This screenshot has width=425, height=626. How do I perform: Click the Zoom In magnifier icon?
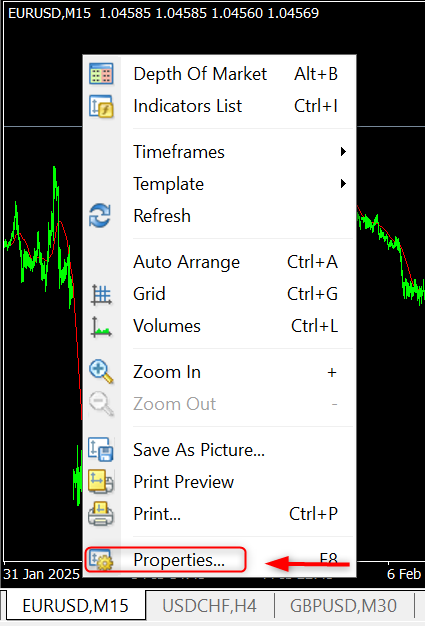point(101,372)
